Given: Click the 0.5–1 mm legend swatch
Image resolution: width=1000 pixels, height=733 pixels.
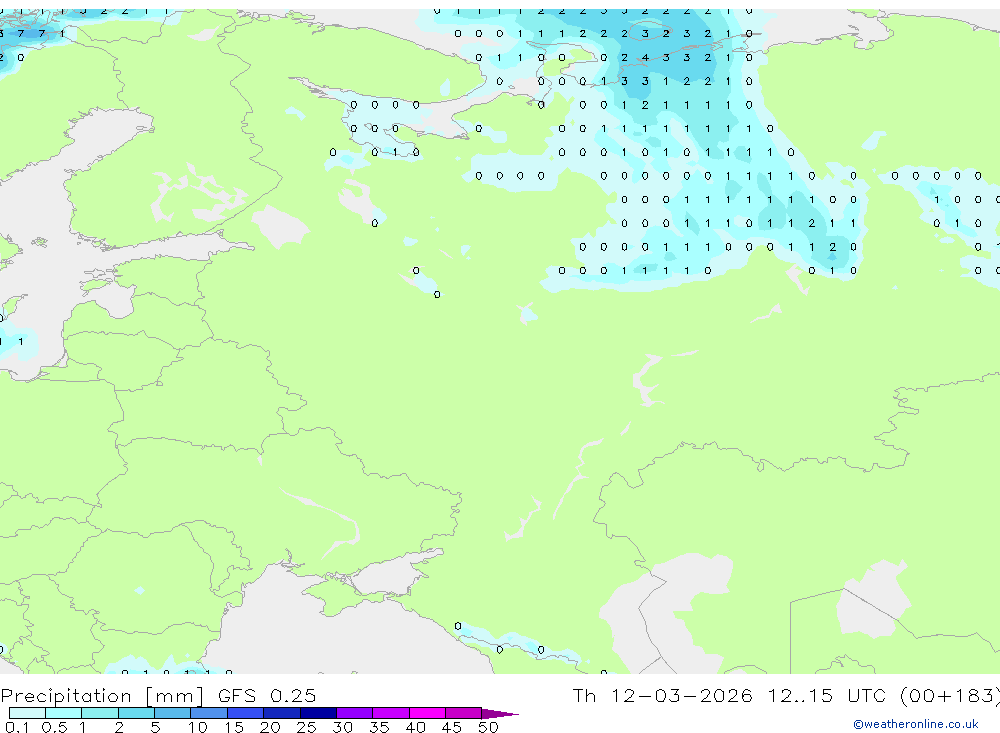Looking at the screenshot, I should pyautogui.click(x=64, y=713).
